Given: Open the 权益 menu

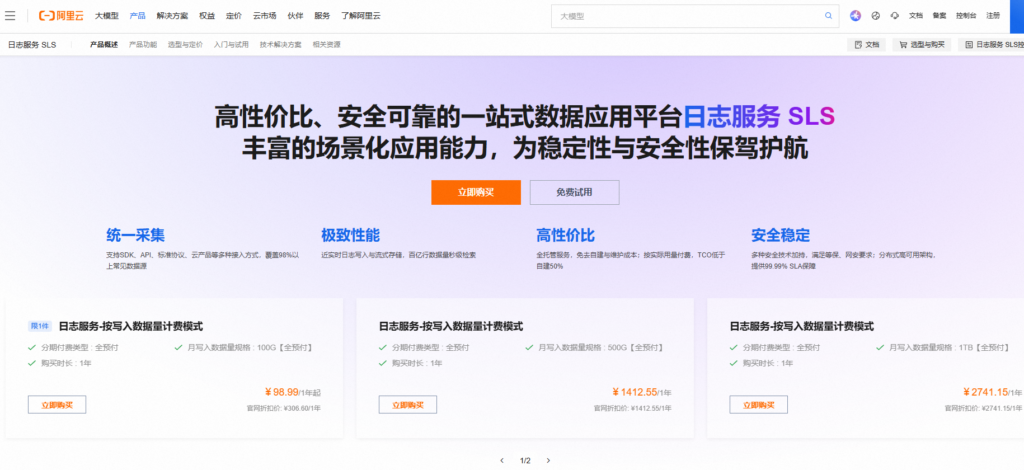Looking at the screenshot, I should 207,16.
